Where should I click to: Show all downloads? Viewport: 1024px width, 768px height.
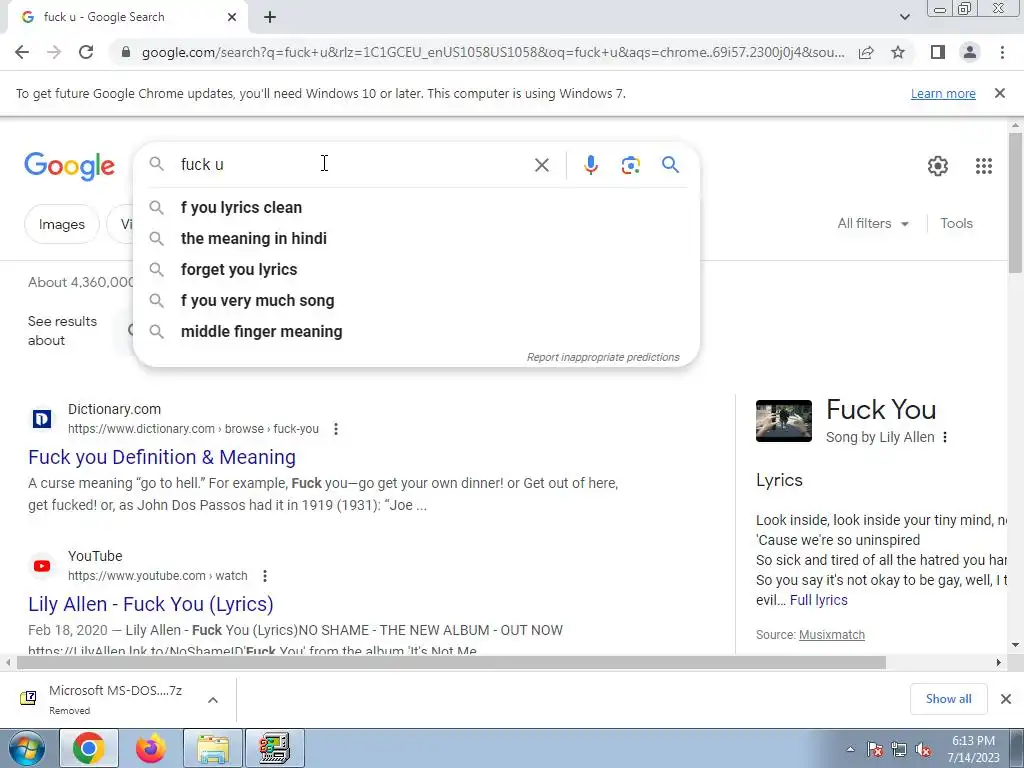pyautogui.click(x=948, y=699)
